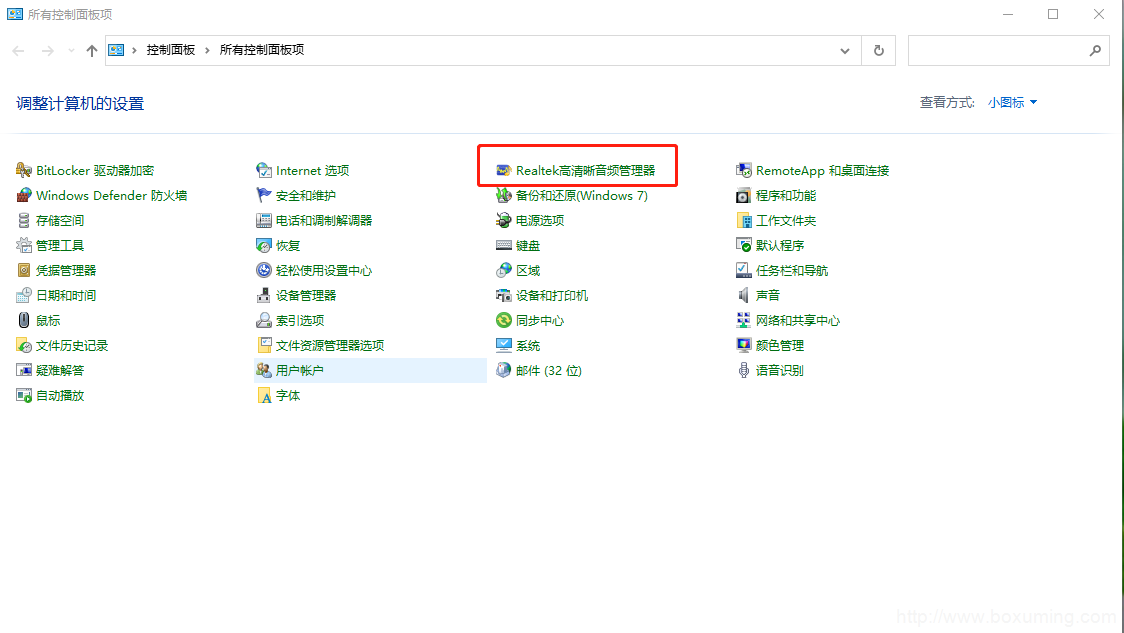This screenshot has width=1124, height=633.
Task: Click the forward navigation arrow
Action: coord(47,51)
